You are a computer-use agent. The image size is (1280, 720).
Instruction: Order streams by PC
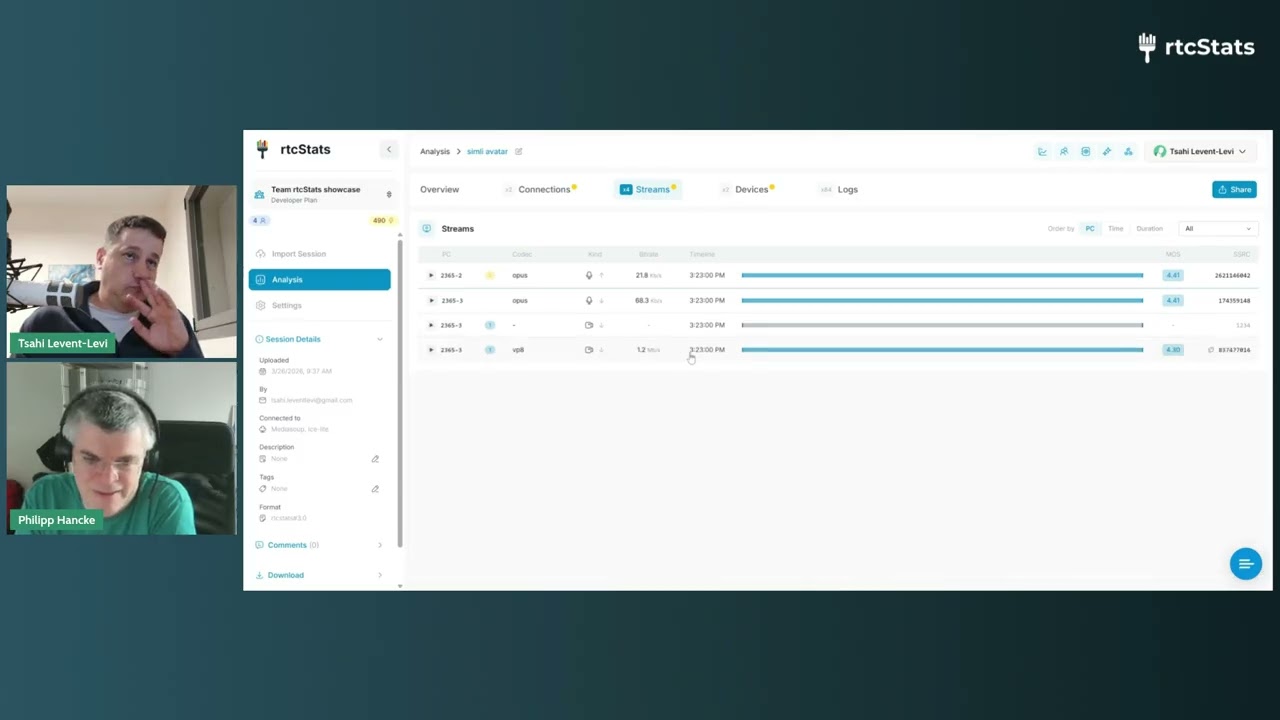point(1090,229)
